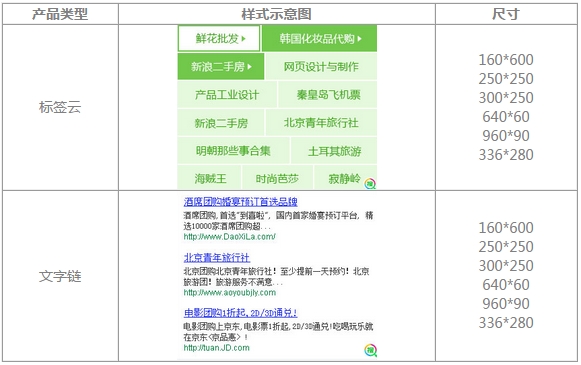Click 300*250 in the 文字链 row
Image resolution: width=581 pixels, height=365 pixels.
tap(506, 266)
